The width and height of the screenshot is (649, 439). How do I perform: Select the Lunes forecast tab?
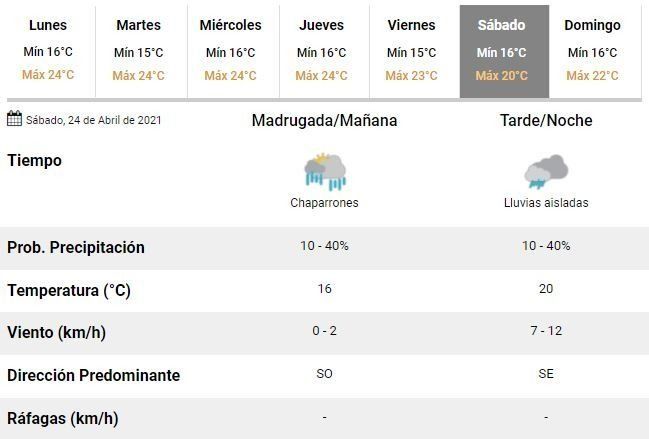point(48,50)
